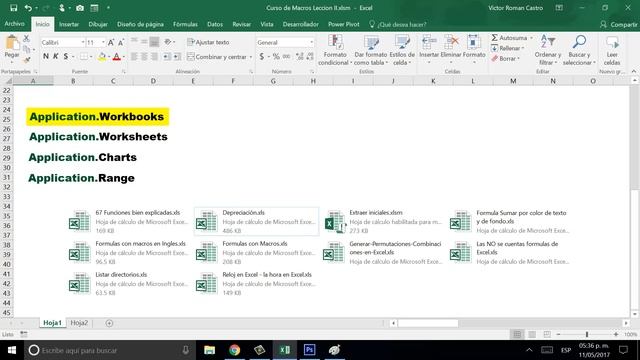Open Windows Start menu
Screen dimensions: 640x360
click(12, 350)
